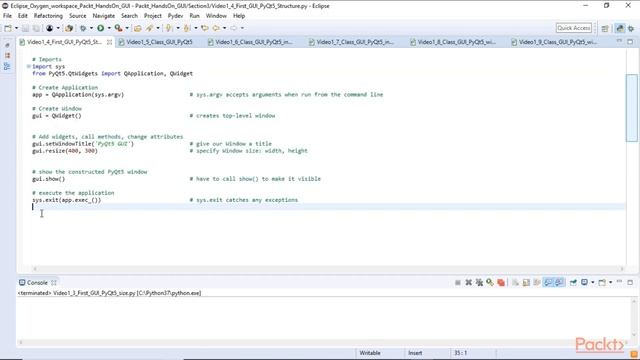640x360 pixels.
Task: Open the Run button dropdown arrow
Action: point(109,28)
